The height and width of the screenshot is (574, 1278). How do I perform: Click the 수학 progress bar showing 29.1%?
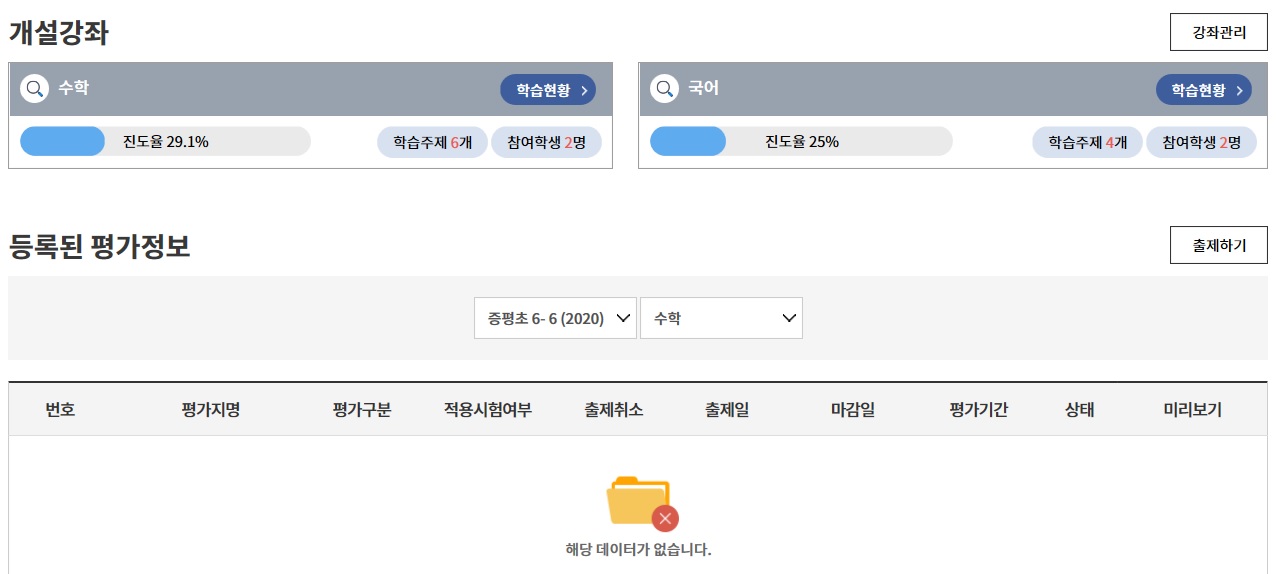pyautogui.click(x=165, y=141)
